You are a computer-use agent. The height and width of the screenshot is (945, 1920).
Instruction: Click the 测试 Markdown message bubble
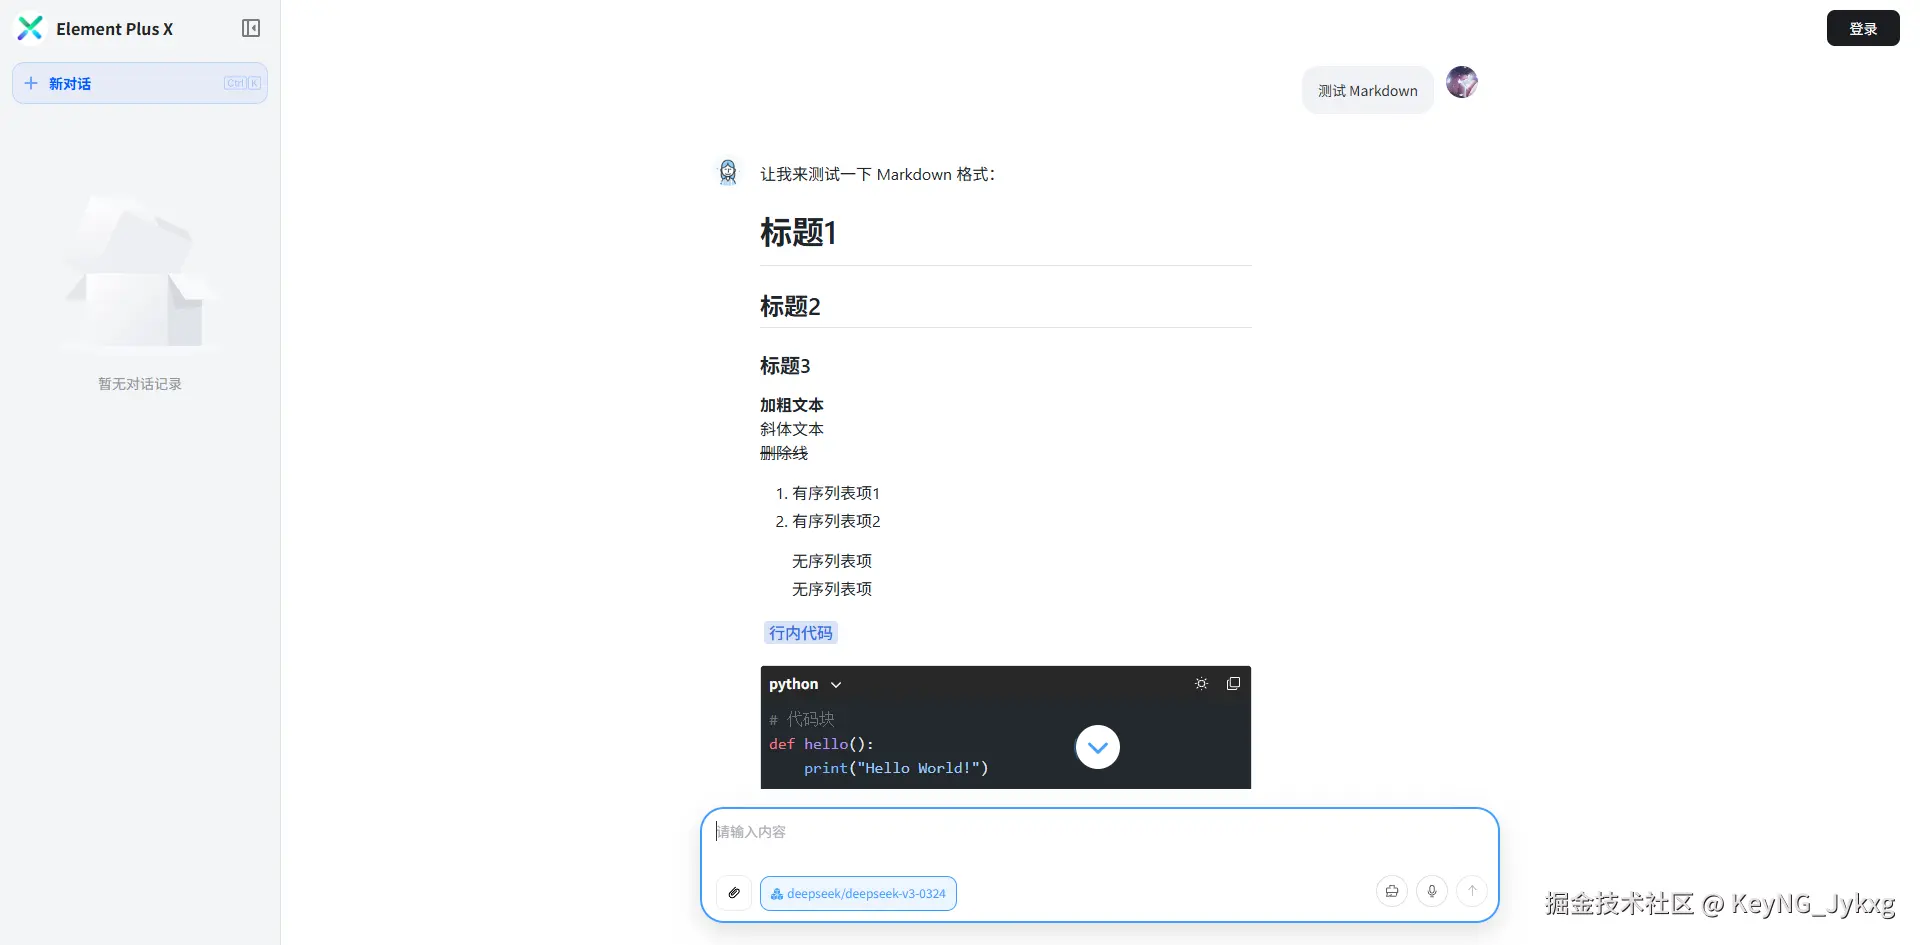click(x=1367, y=91)
